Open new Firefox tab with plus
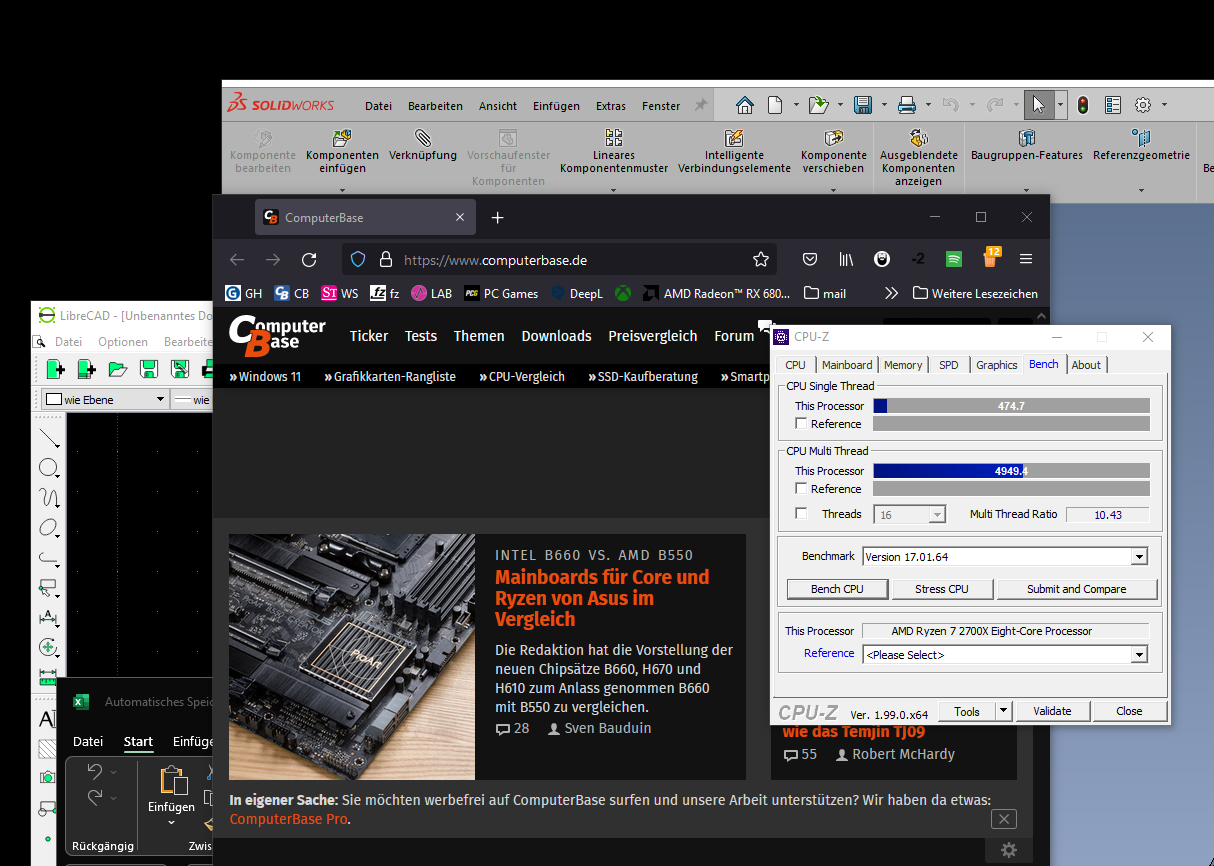 click(x=498, y=217)
